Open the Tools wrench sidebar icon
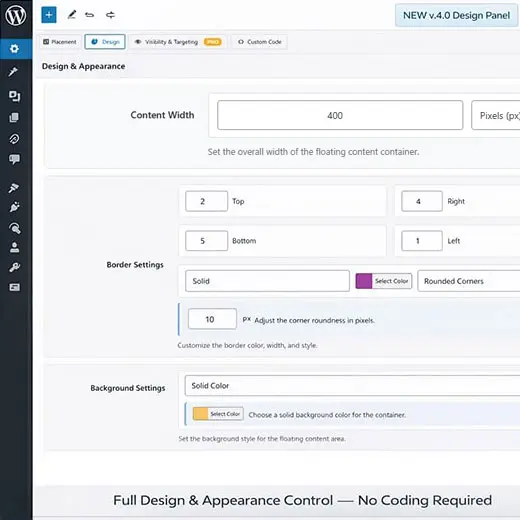This screenshot has height=520, width=520. pos(14,267)
